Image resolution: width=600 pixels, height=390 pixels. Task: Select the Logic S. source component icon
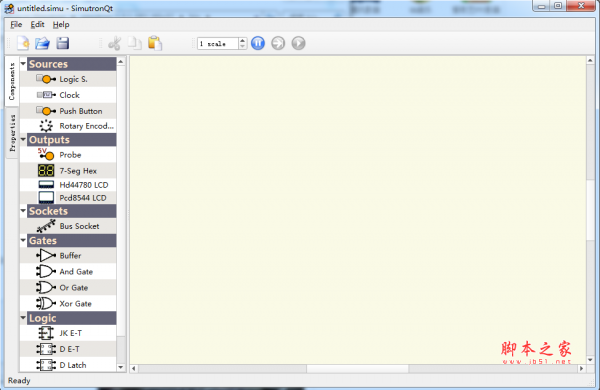pyautogui.click(x=46, y=79)
